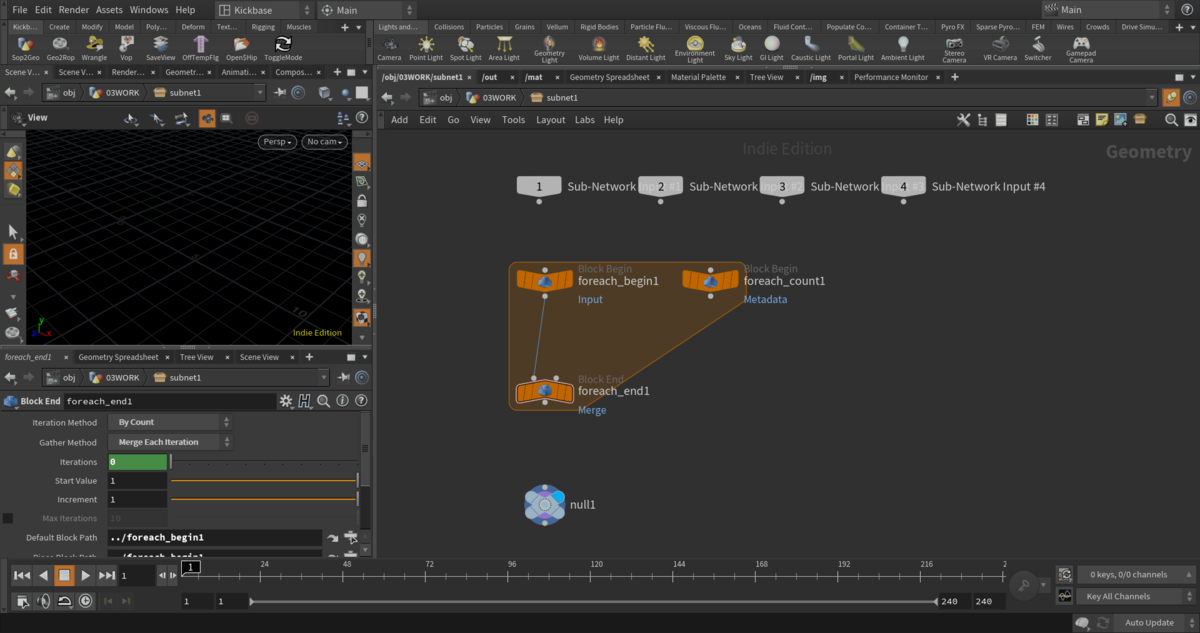
Task: Click the VR Camera shelf tool
Action: [999, 49]
